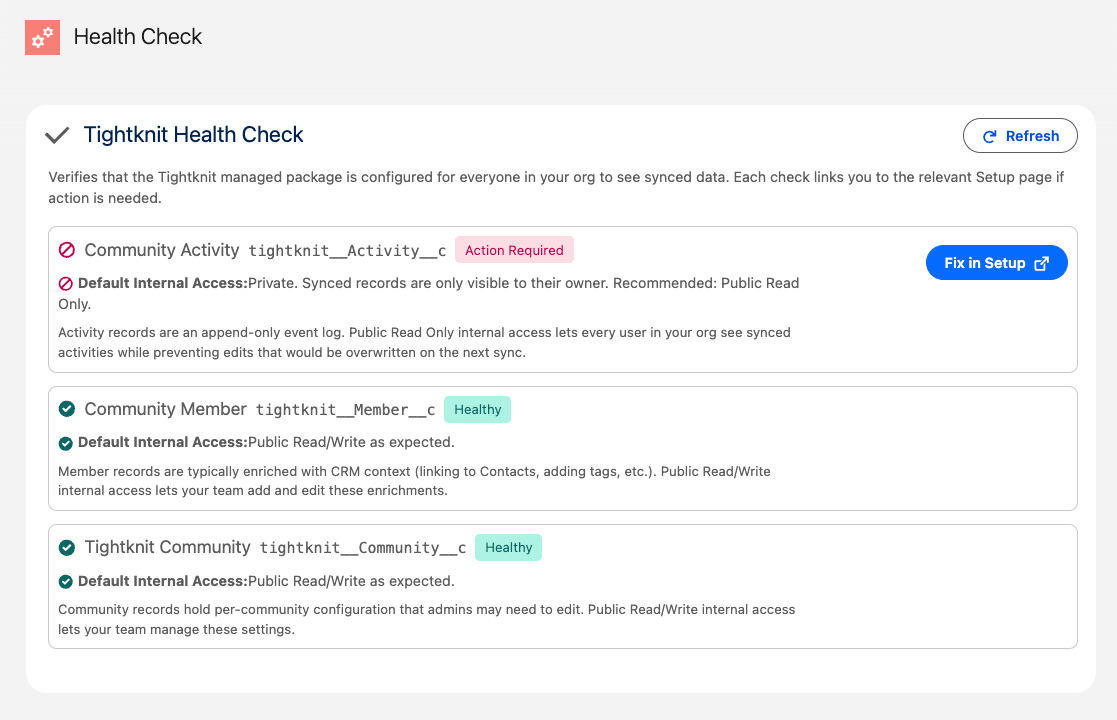Click the Healthy badge for Tightknit Community
The height and width of the screenshot is (720, 1117).
(x=509, y=548)
